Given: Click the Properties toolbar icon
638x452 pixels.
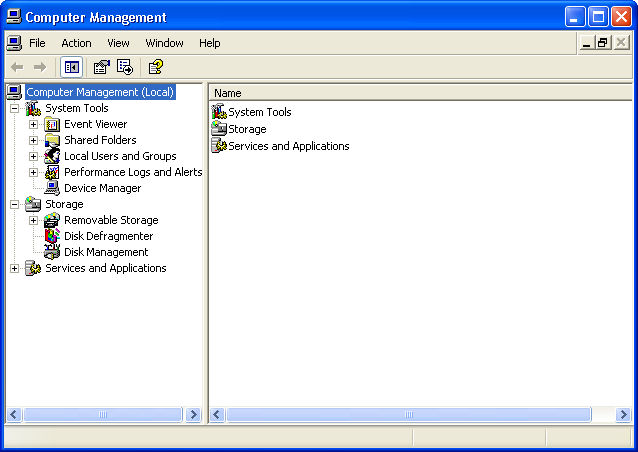Looking at the screenshot, I should coord(101,67).
